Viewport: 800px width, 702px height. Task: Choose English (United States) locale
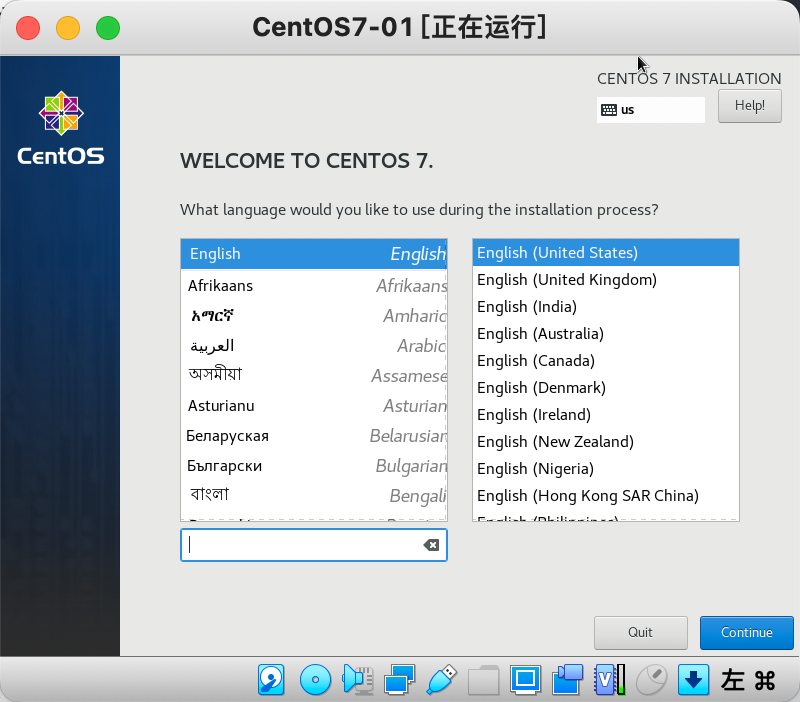[606, 253]
